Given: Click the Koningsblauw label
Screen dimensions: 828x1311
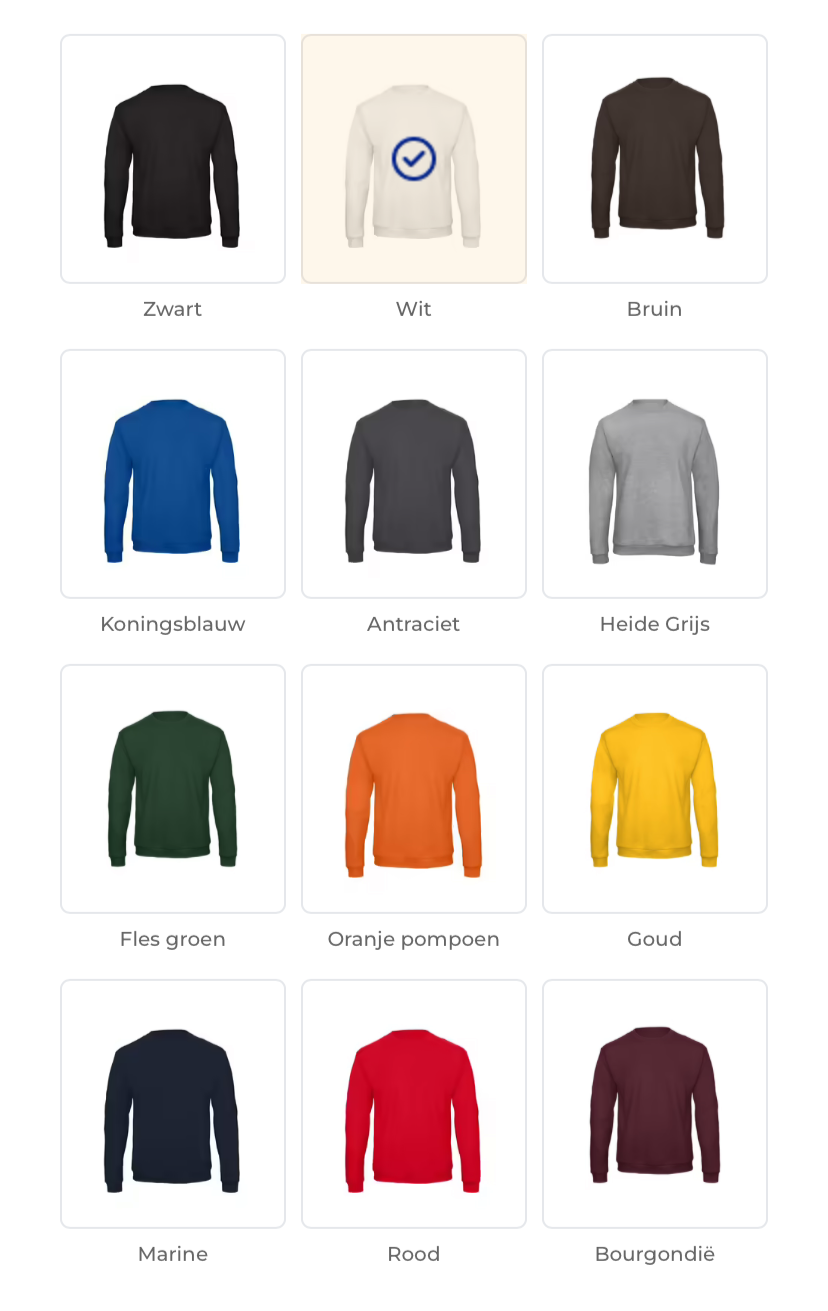Looking at the screenshot, I should click(173, 624).
